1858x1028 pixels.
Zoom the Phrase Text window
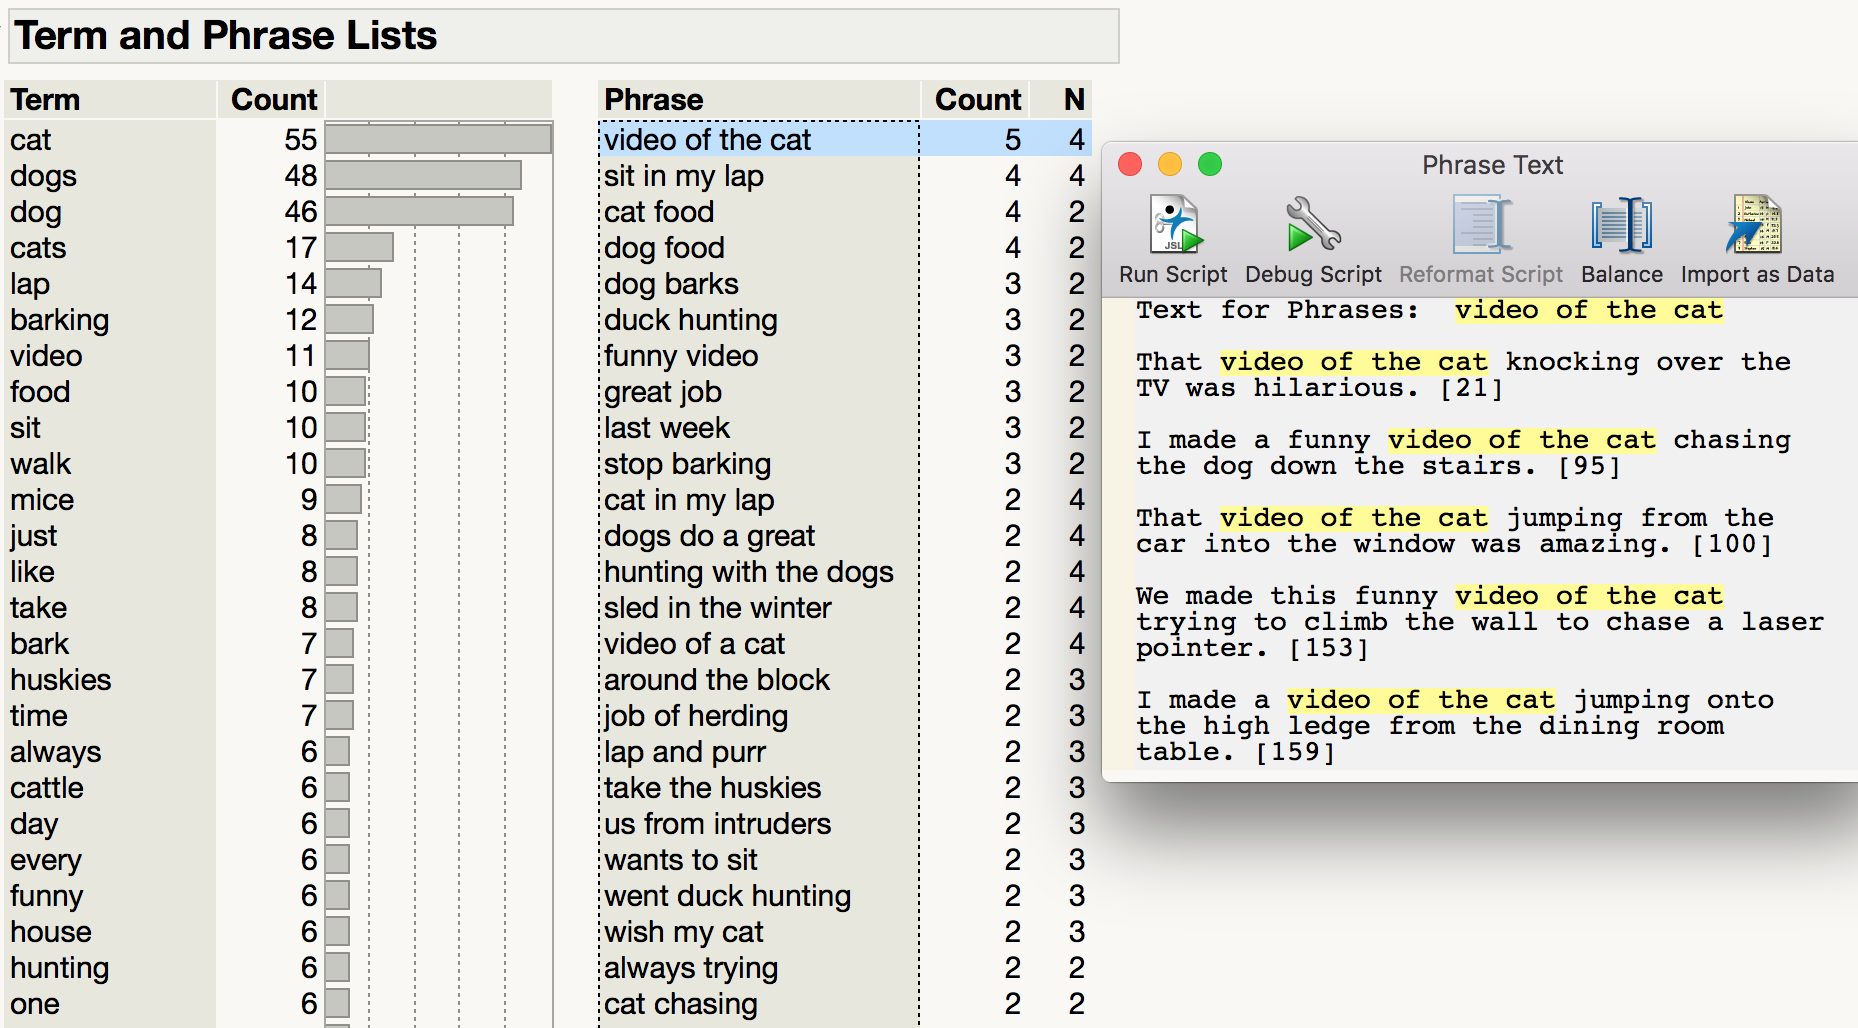(1210, 164)
